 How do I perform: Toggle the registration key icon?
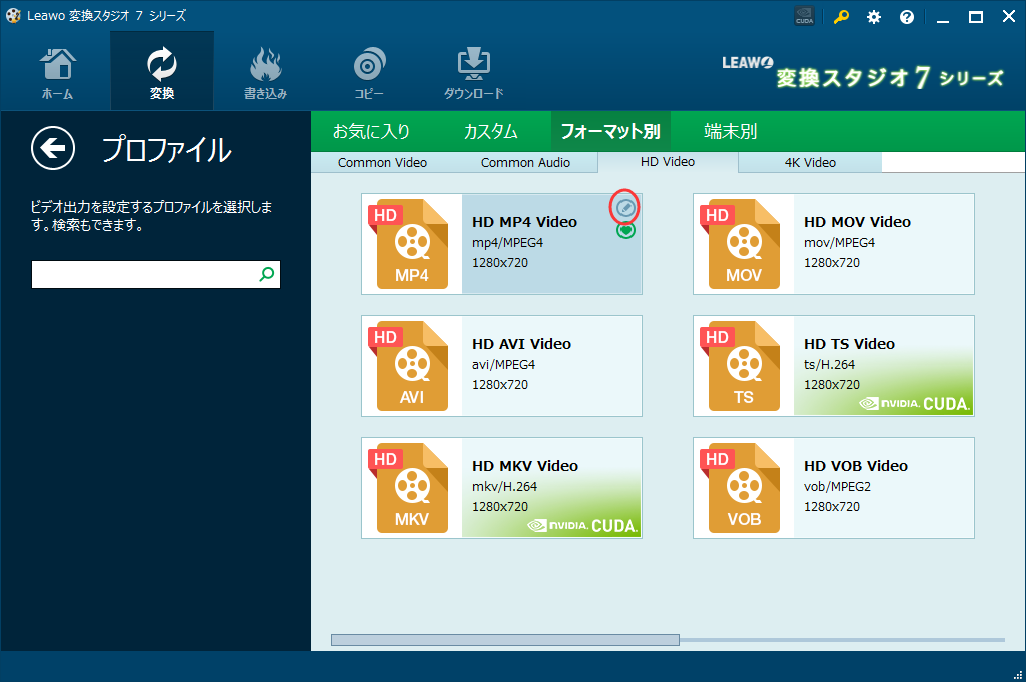(840, 16)
